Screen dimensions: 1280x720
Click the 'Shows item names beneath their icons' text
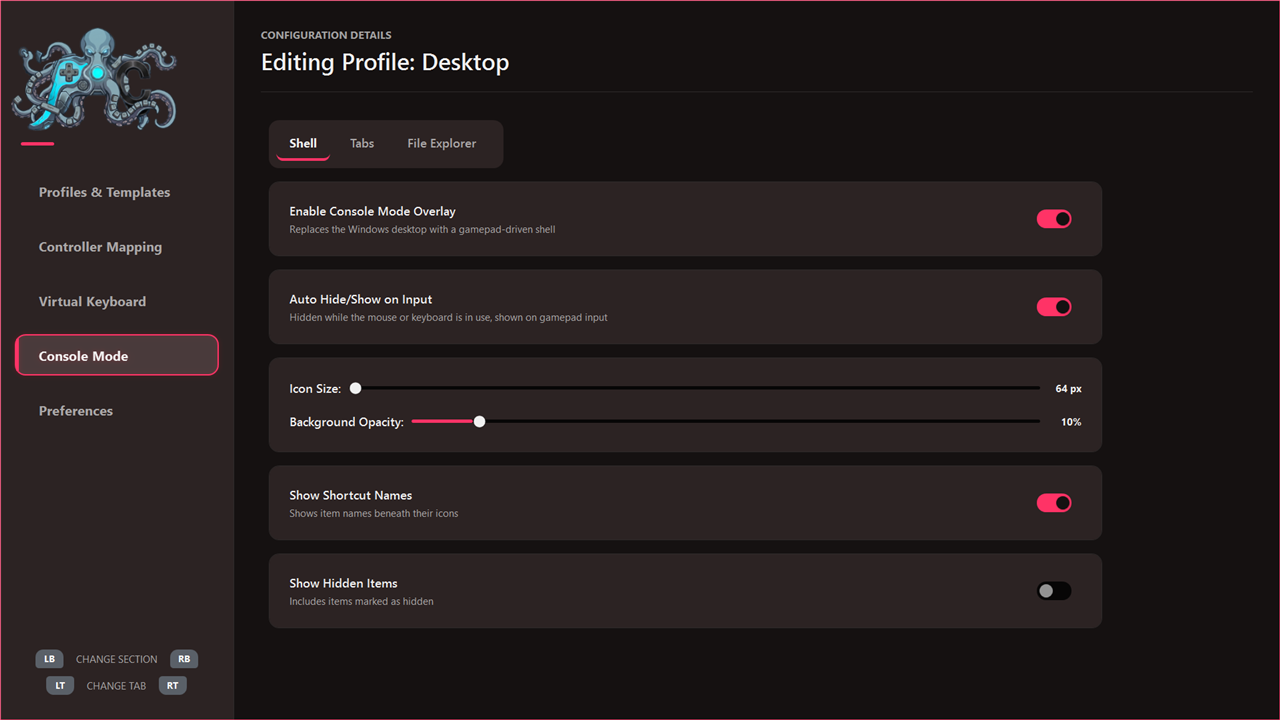coord(374,514)
